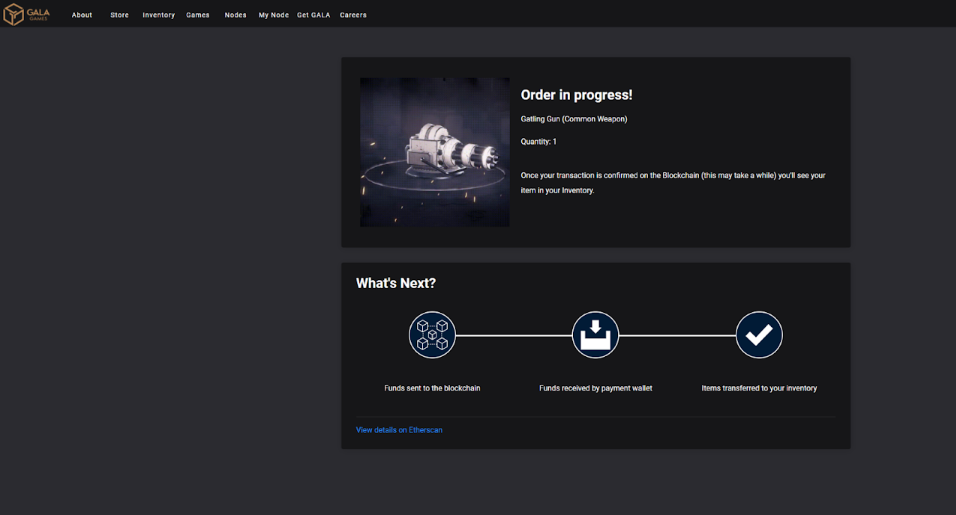The width and height of the screenshot is (956, 515).
Task: Go to the Store page
Action: (120, 15)
